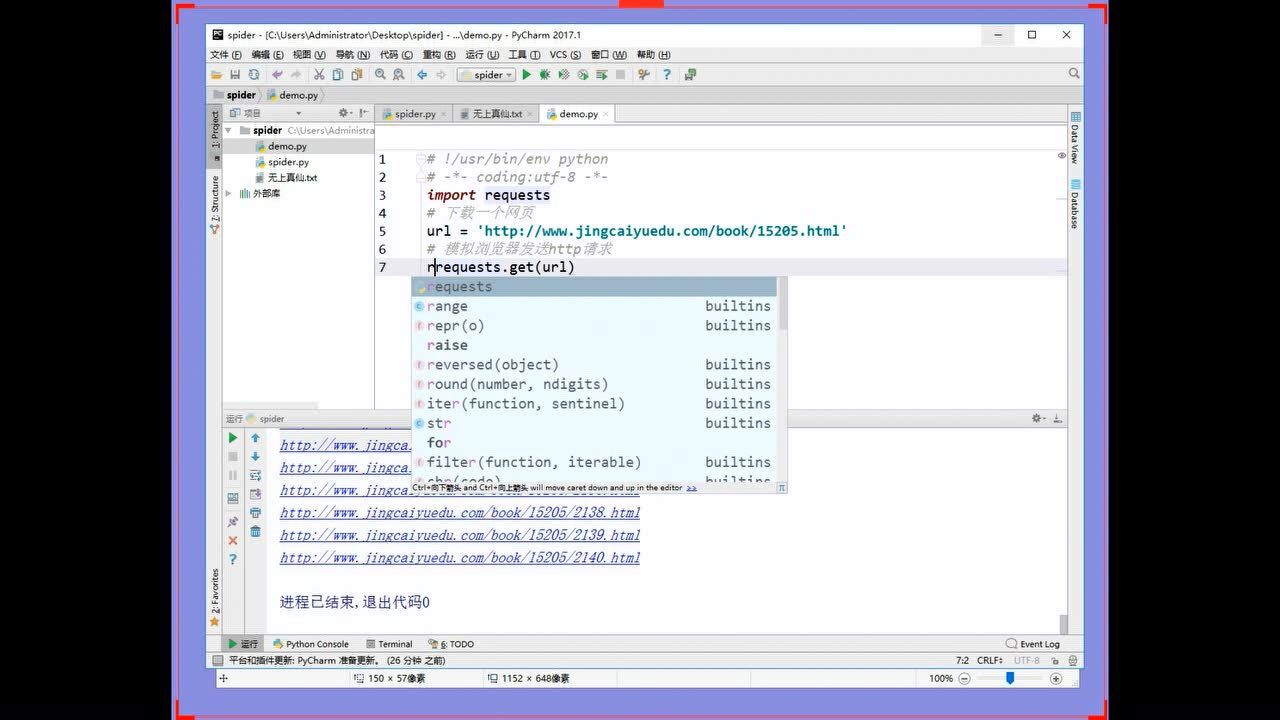Screen dimensions: 1280x720
Task: Expand the 外部库 tree node
Action: pyautogui.click(x=229, y=193)
